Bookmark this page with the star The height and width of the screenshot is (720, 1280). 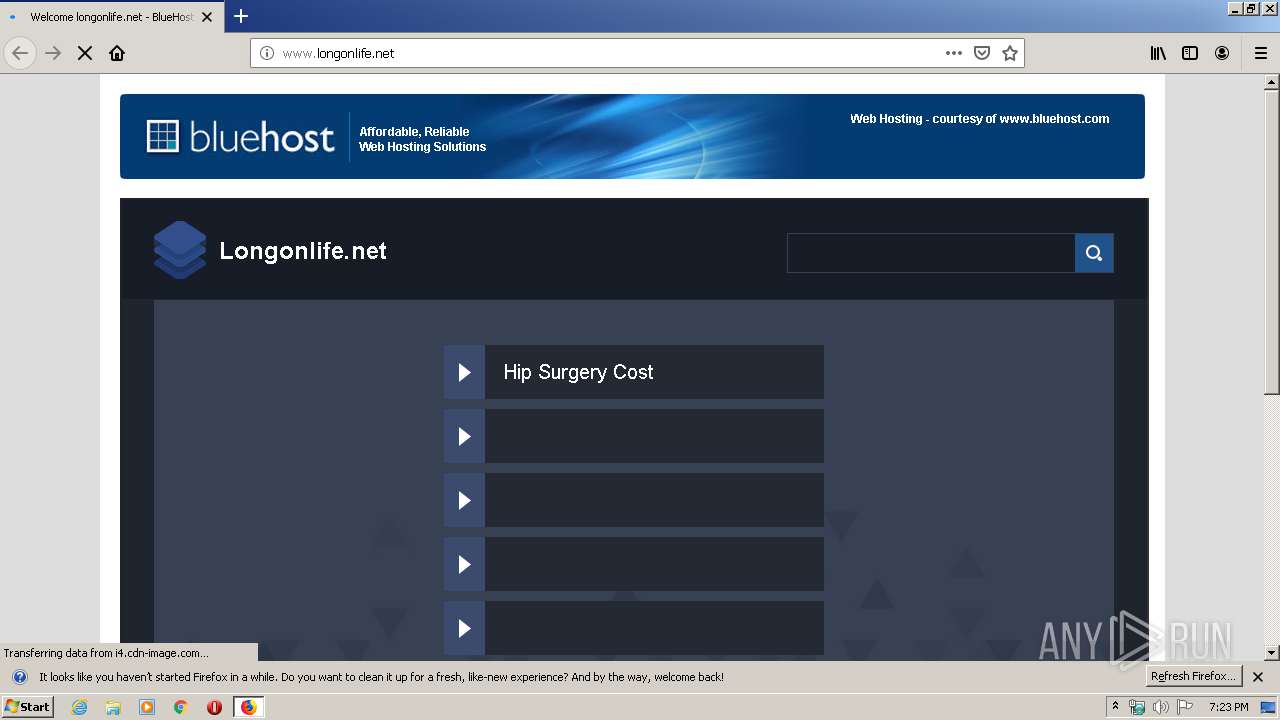[1010, 53]
